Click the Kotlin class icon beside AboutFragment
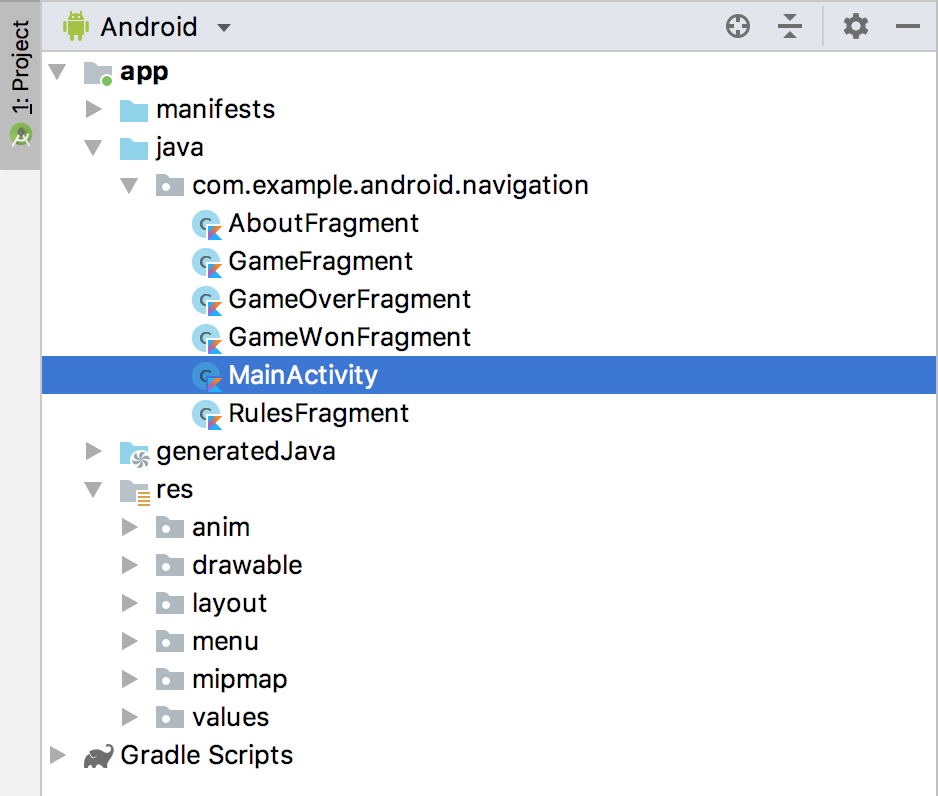 pos(206,224)
